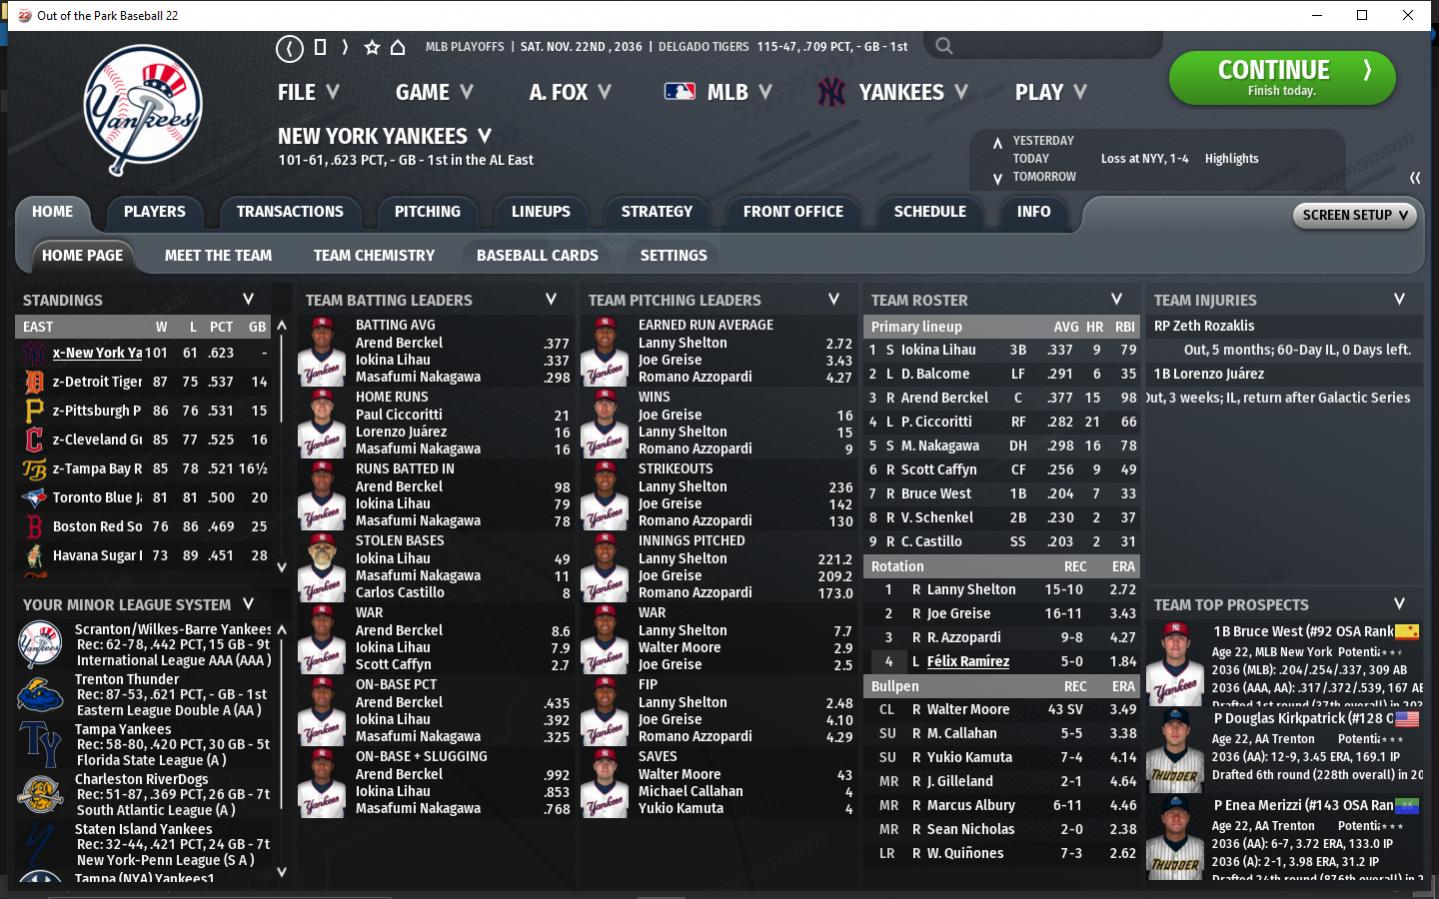Expand the Standings panel options
This screenshot has height=899, width=1439.
pos(248,299)
